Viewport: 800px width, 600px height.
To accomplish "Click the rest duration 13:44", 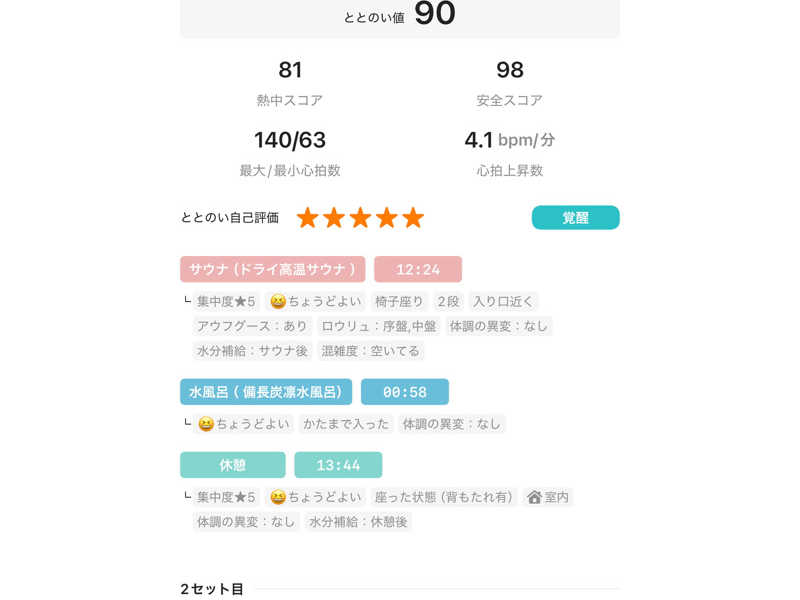I will [338, 465].
